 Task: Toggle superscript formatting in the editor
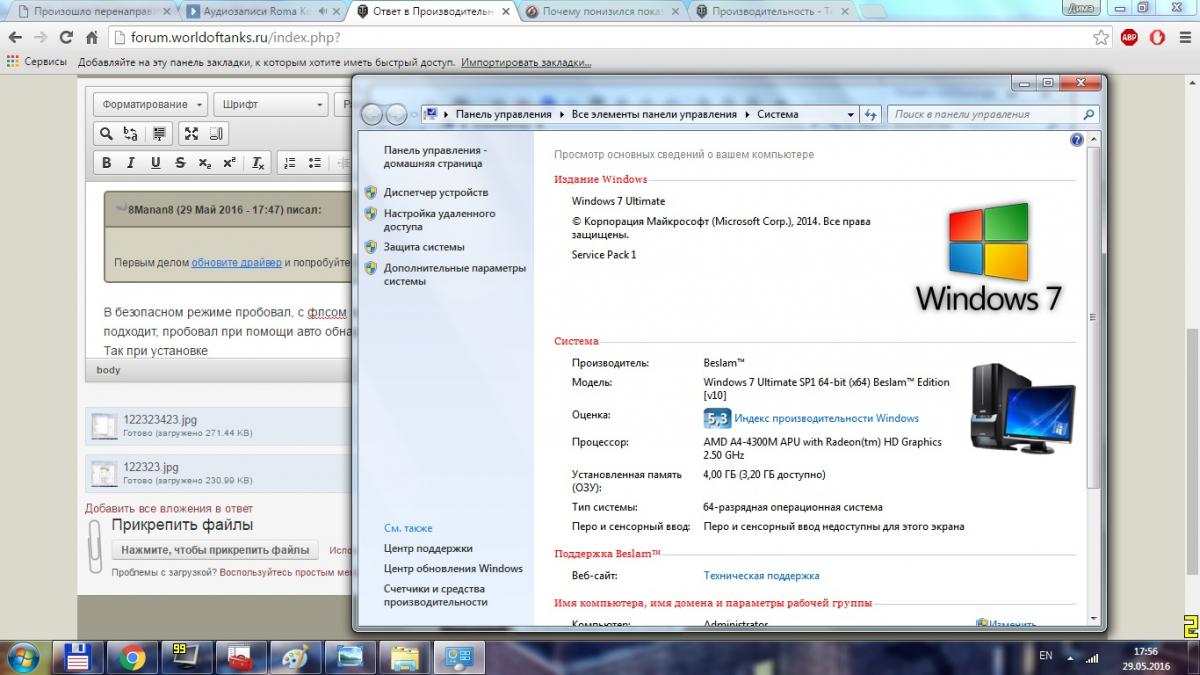[229, 163]
